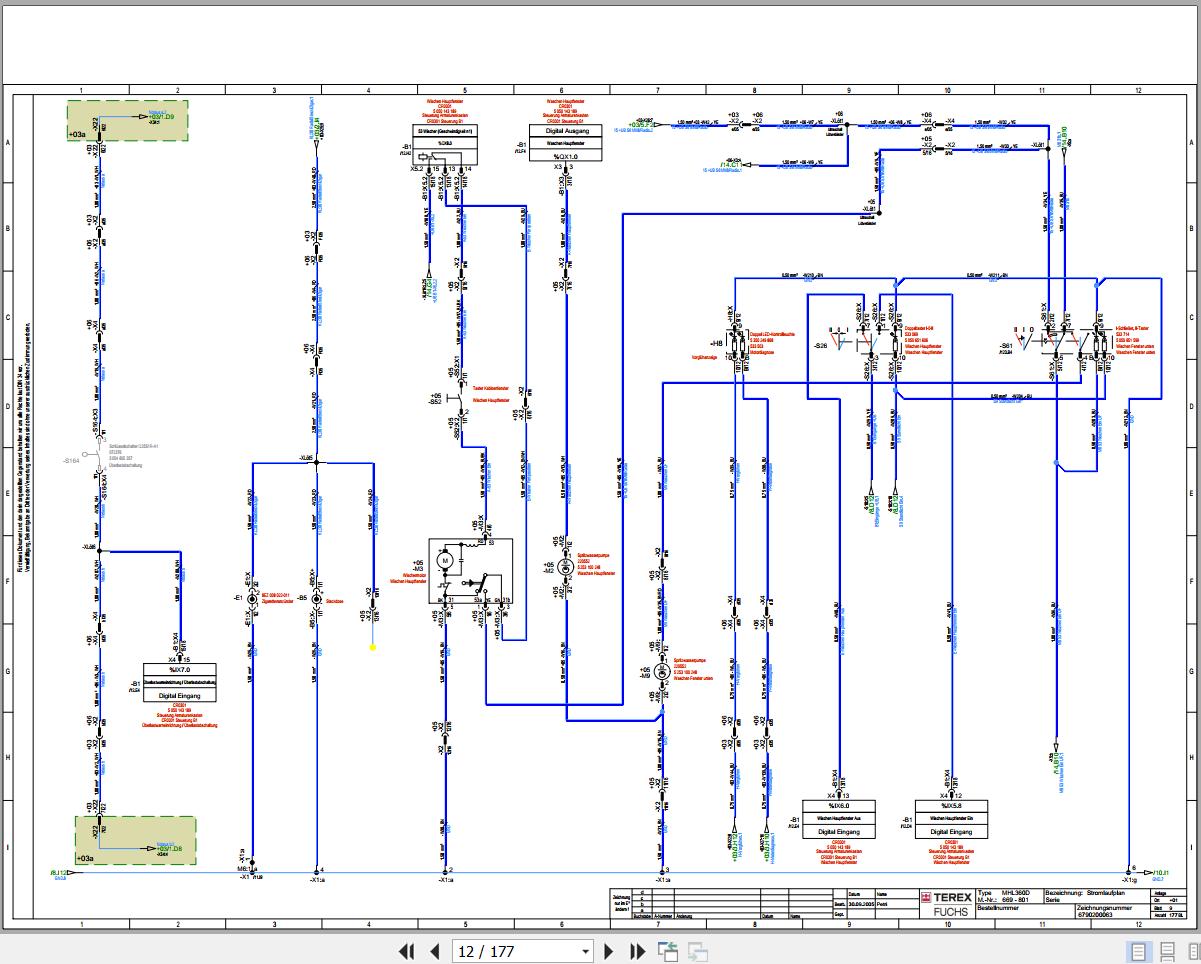Viewport: 1201px width, 964px height.
Task: Select the Digital Eingang %IX6.0 block
Action: click(839, 818)
